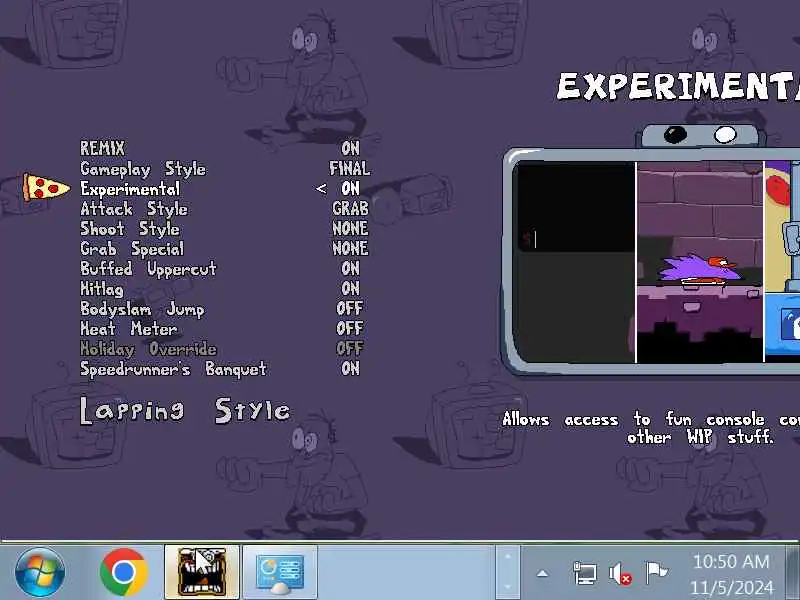This screenshot has height=600, width=800.
Task: Click the purple character gameplay preview
Action: (700, 261)
